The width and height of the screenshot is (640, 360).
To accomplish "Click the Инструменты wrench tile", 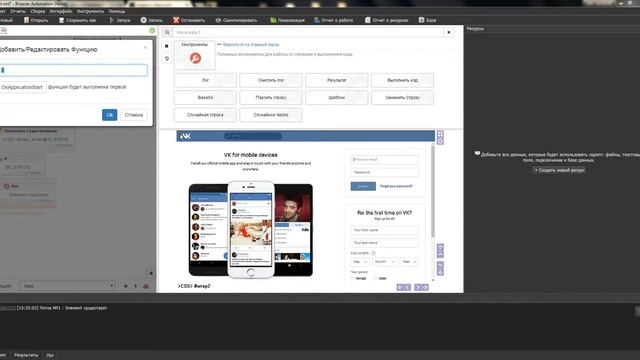I will tap(195, 55).
